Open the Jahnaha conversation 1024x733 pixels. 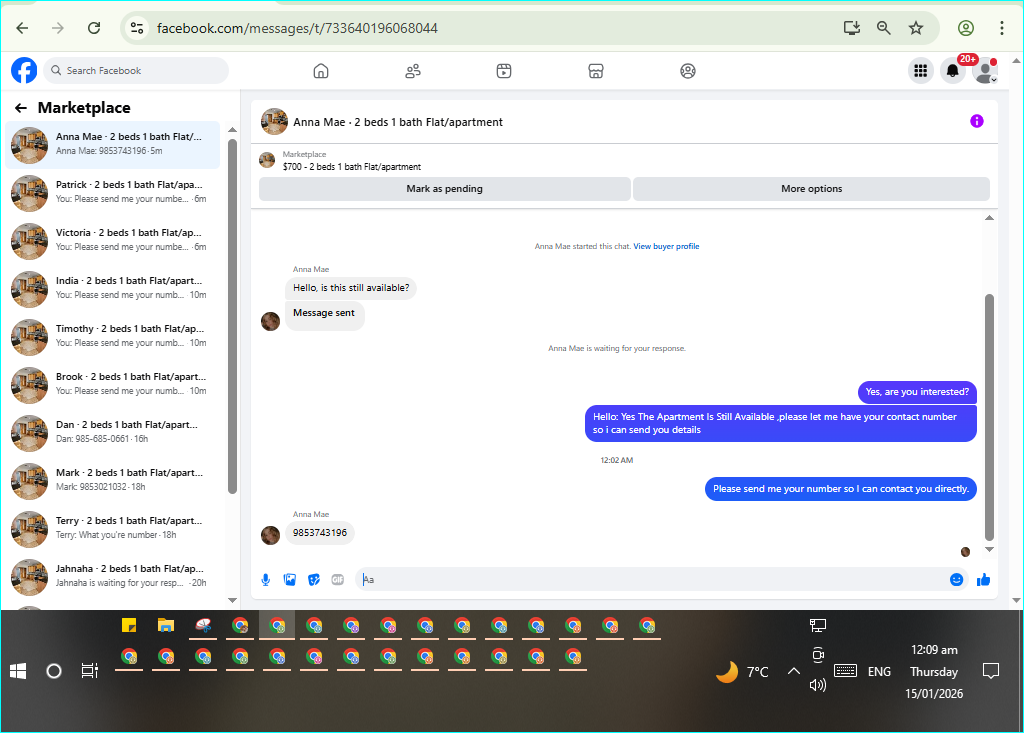(113, 577)
